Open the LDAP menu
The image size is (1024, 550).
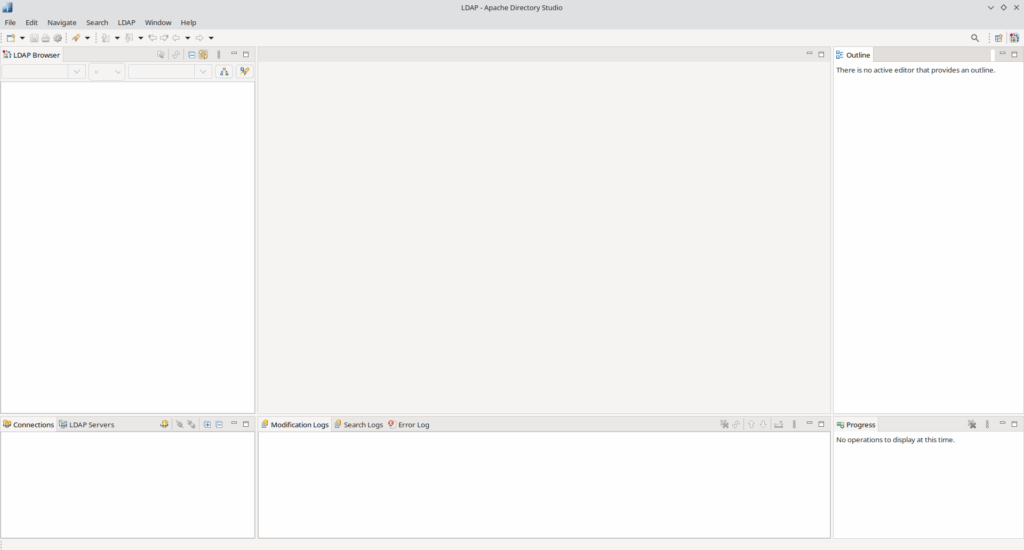coord(126,22)
